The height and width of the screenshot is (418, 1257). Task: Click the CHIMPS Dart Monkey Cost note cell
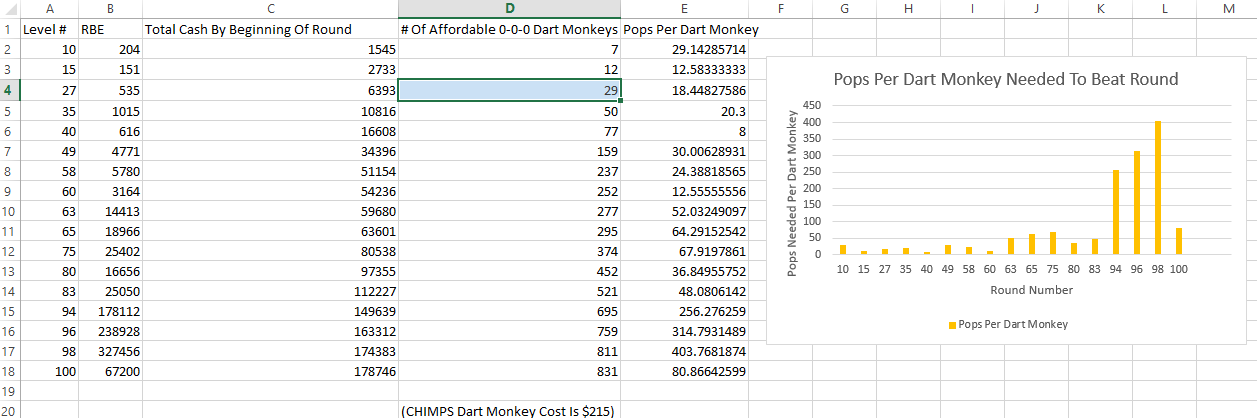point(509,410)
